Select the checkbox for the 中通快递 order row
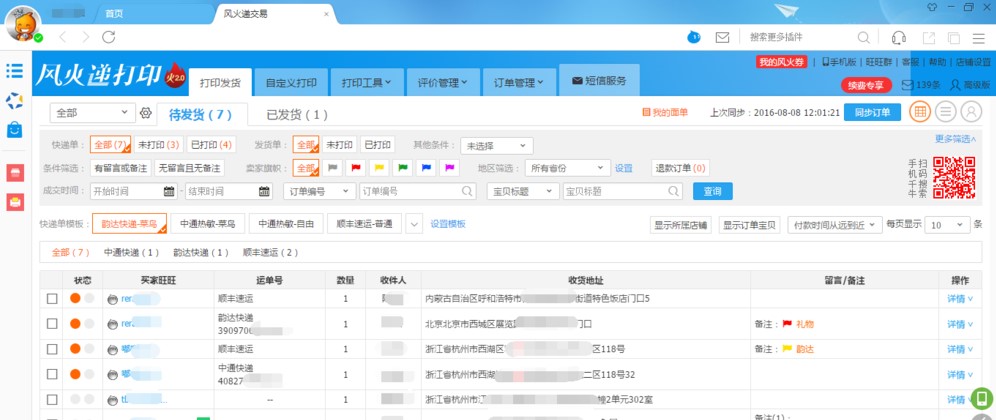Viewport: 996px width, 420px height. [x=52, y=375]
